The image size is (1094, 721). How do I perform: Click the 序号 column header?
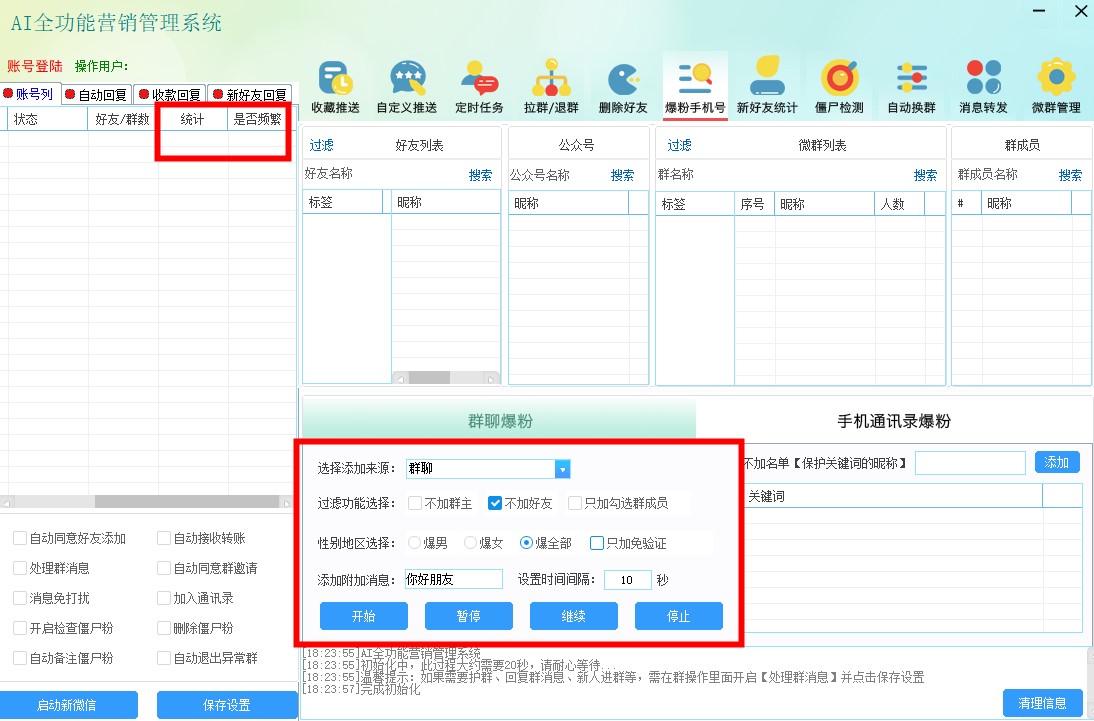tap(754, 204)
